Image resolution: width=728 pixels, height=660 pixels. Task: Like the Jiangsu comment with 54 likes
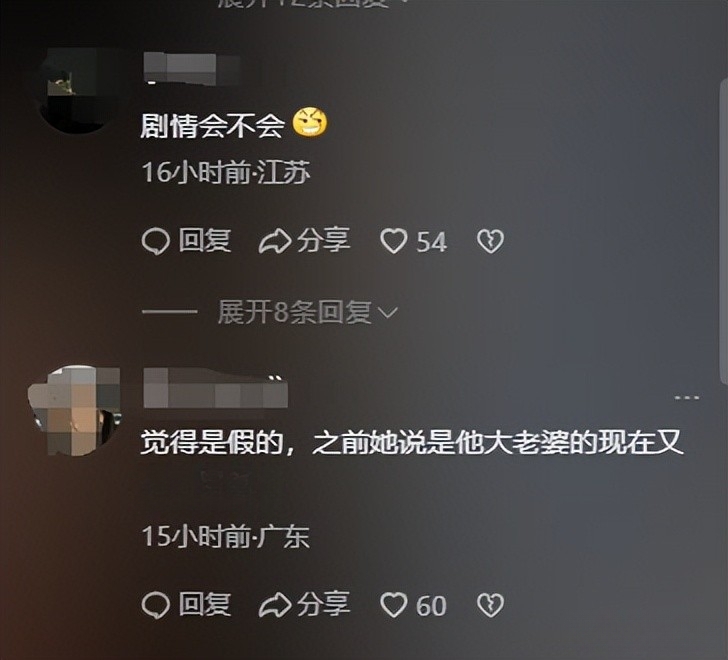[x=394, y=241]
